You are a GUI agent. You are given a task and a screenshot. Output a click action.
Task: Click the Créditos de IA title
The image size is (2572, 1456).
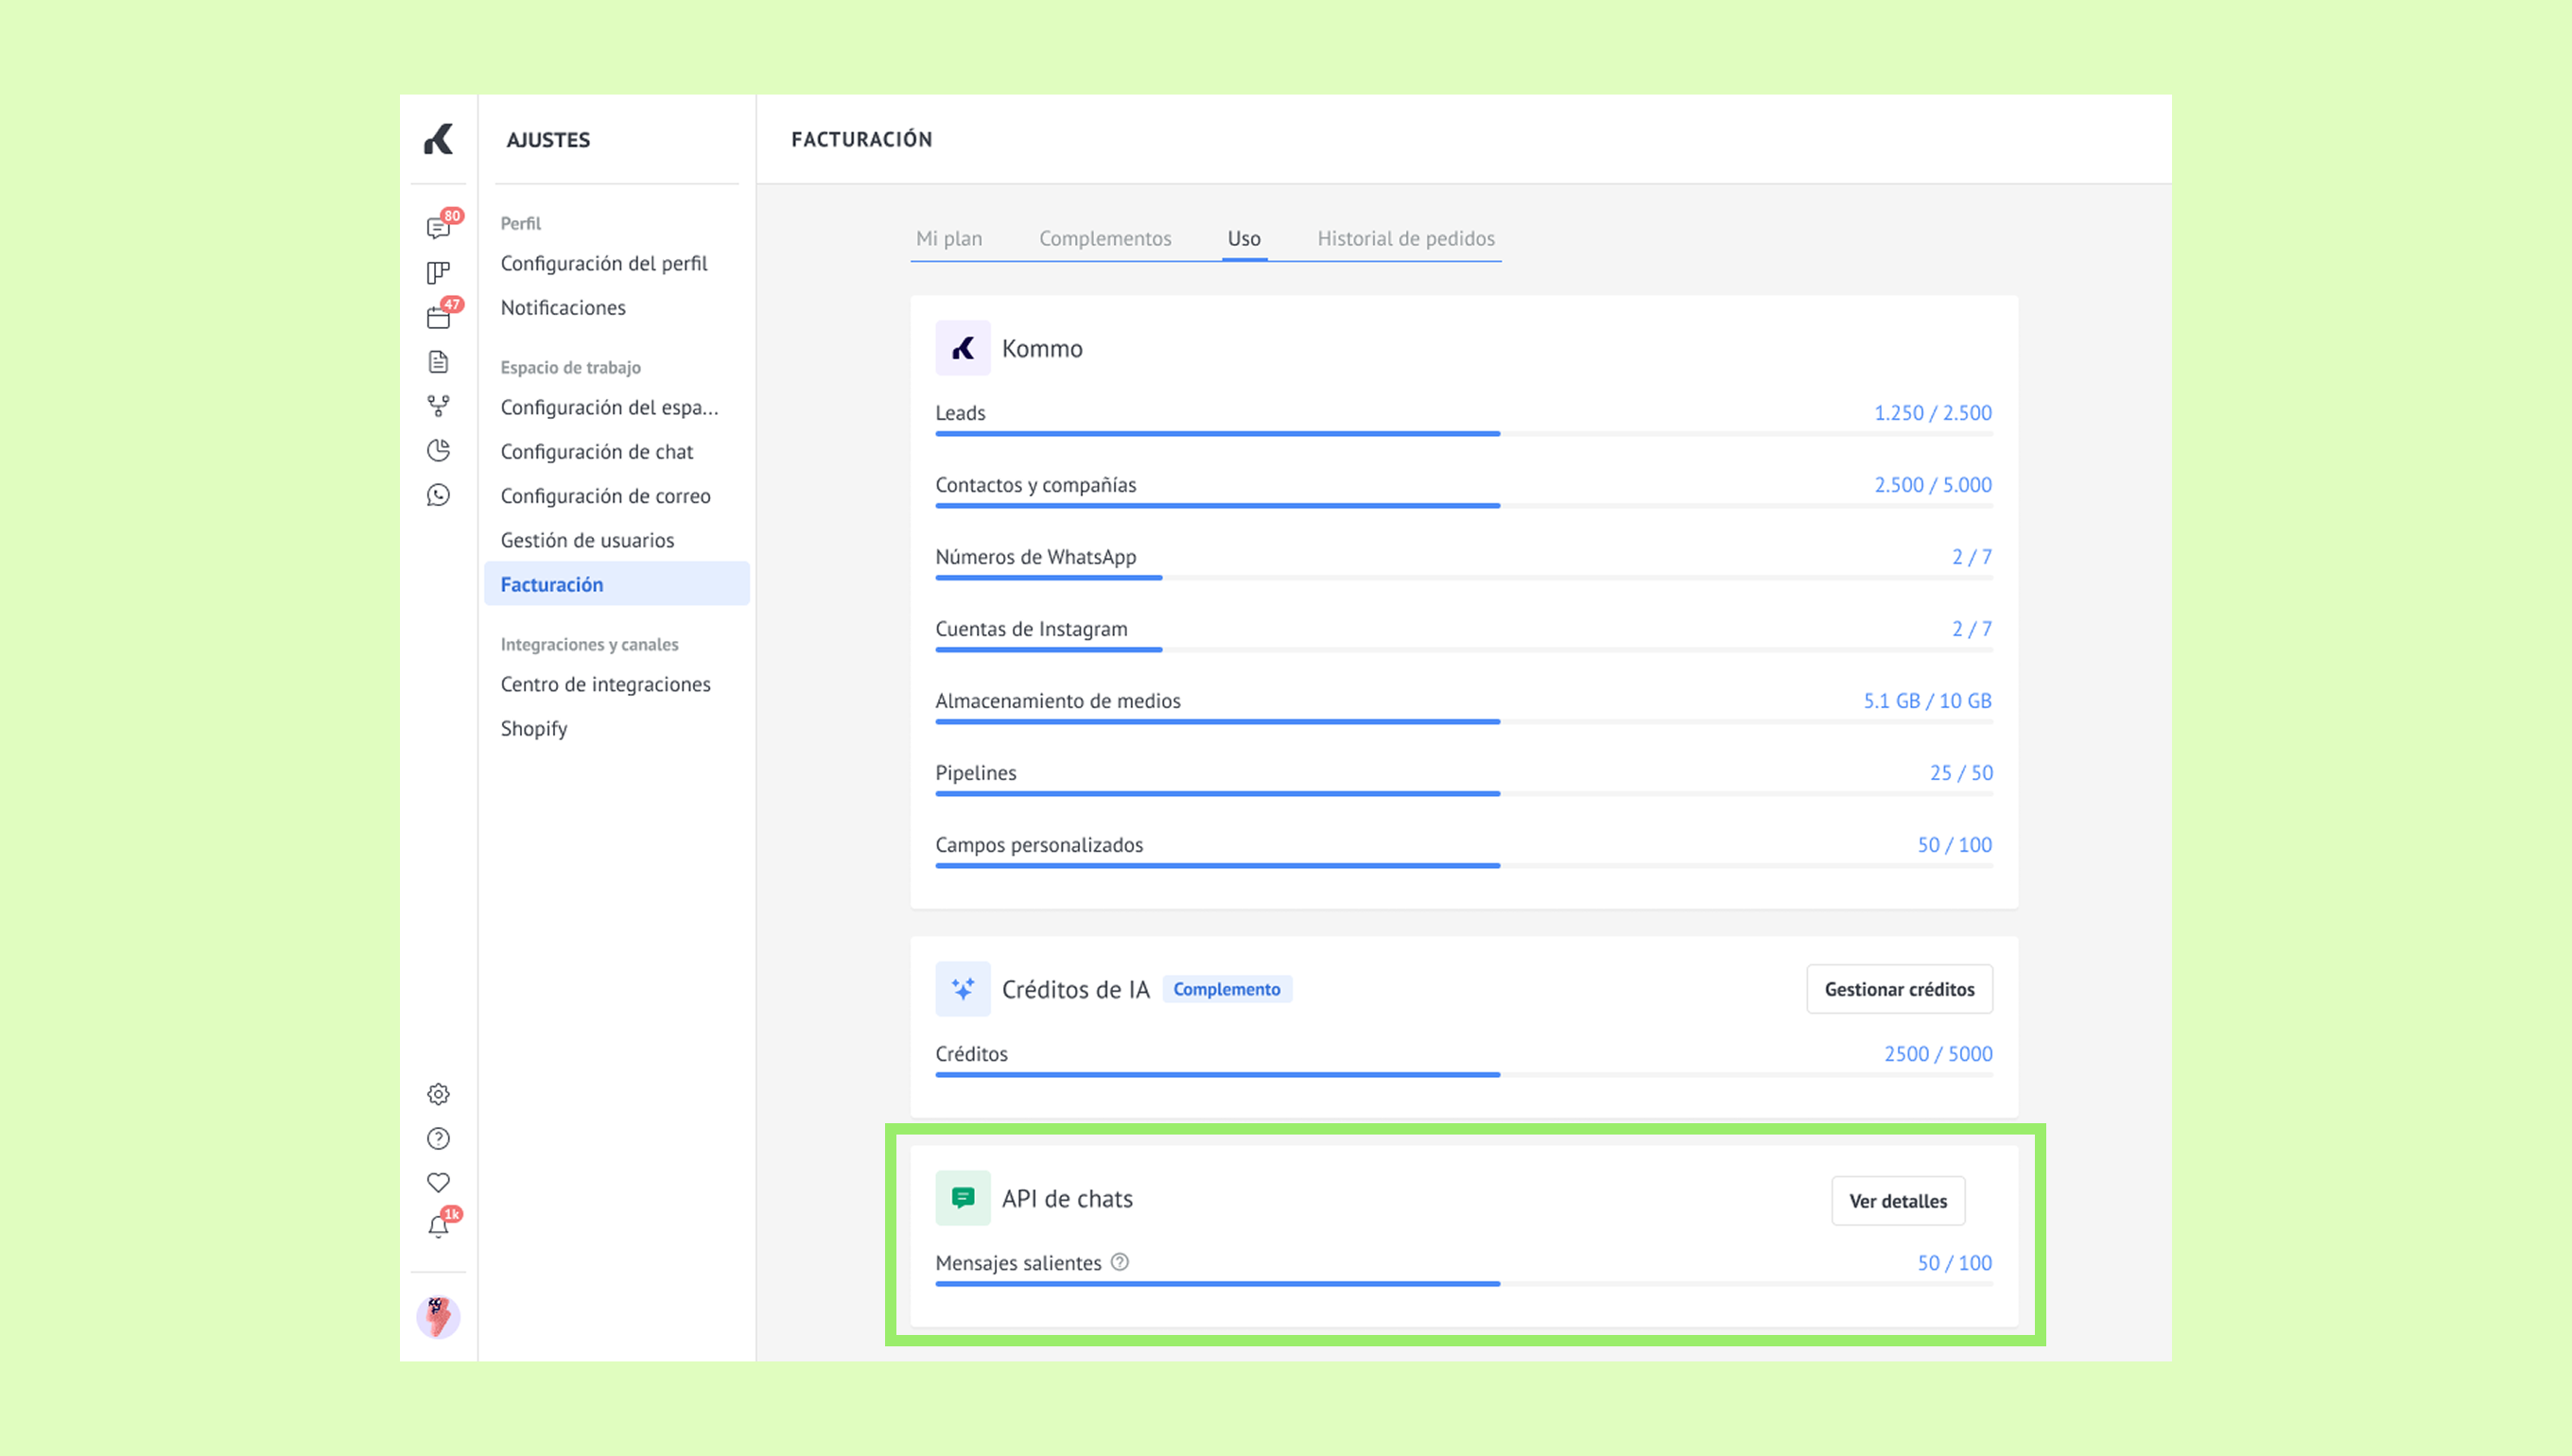(1076, 989)
